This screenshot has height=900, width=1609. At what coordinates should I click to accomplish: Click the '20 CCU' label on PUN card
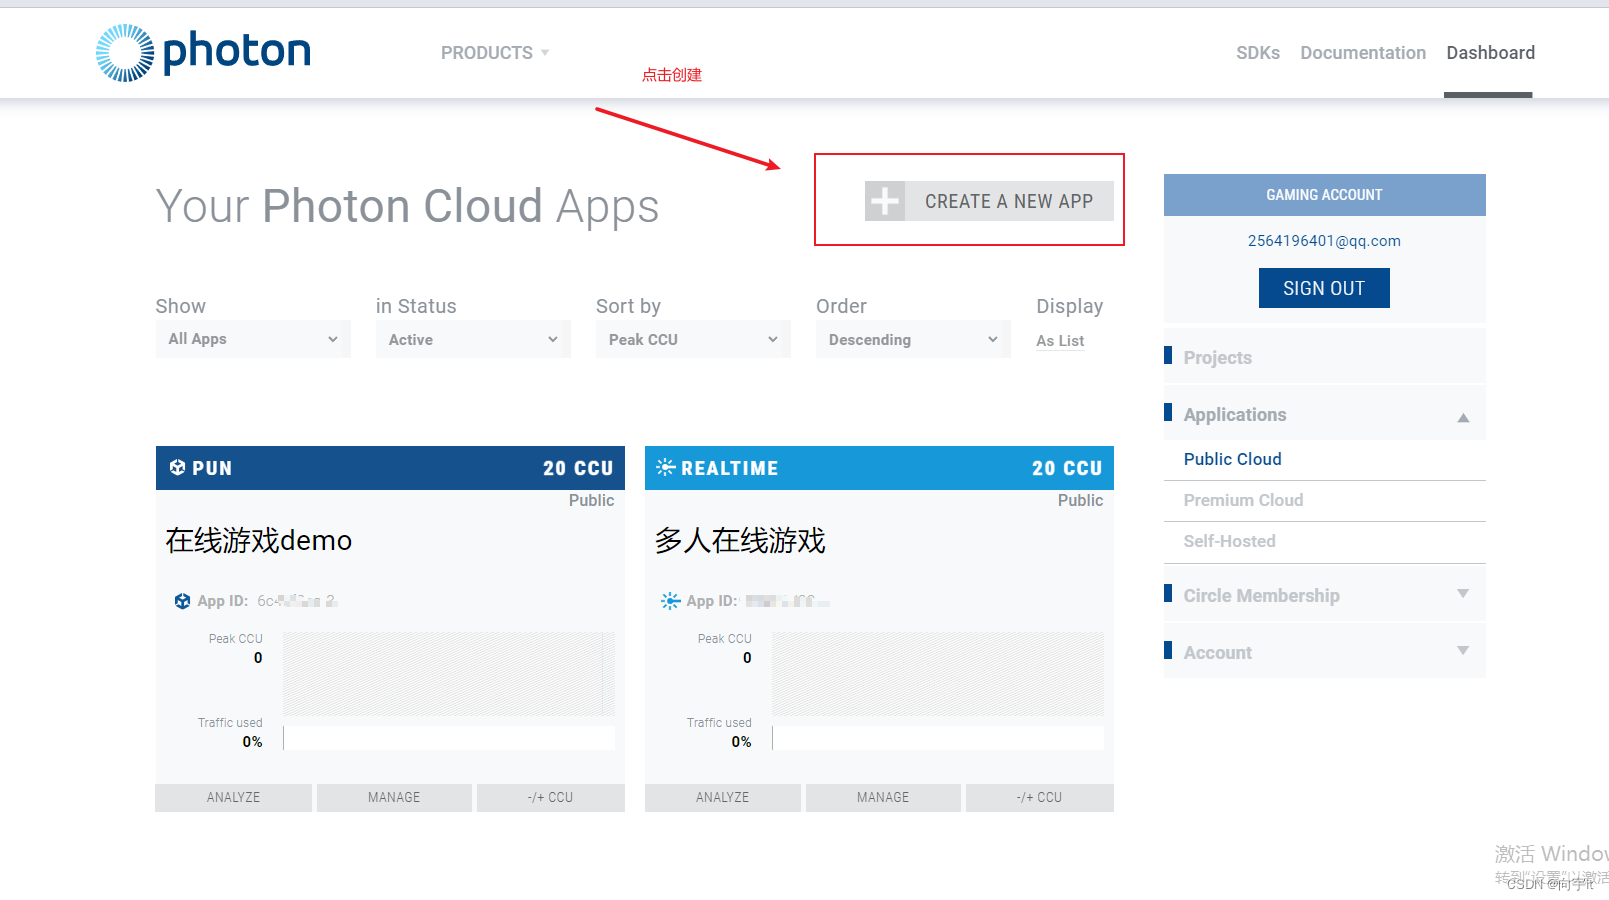[x=578, y=468]
